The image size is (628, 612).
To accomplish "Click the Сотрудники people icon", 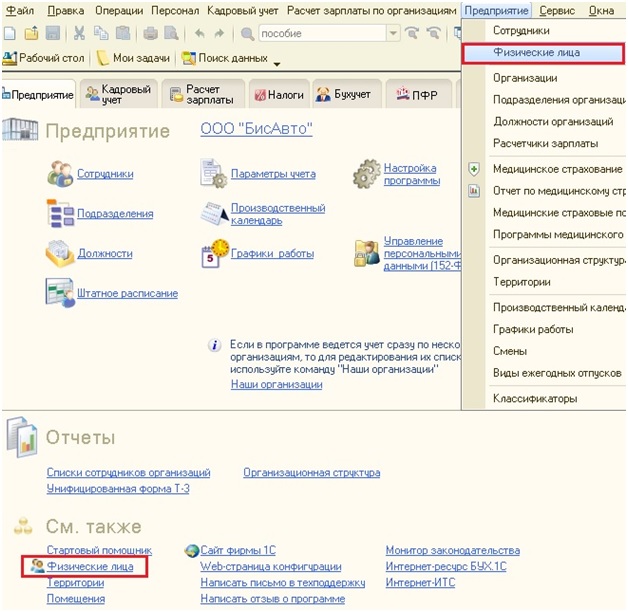I will point(60,174).
